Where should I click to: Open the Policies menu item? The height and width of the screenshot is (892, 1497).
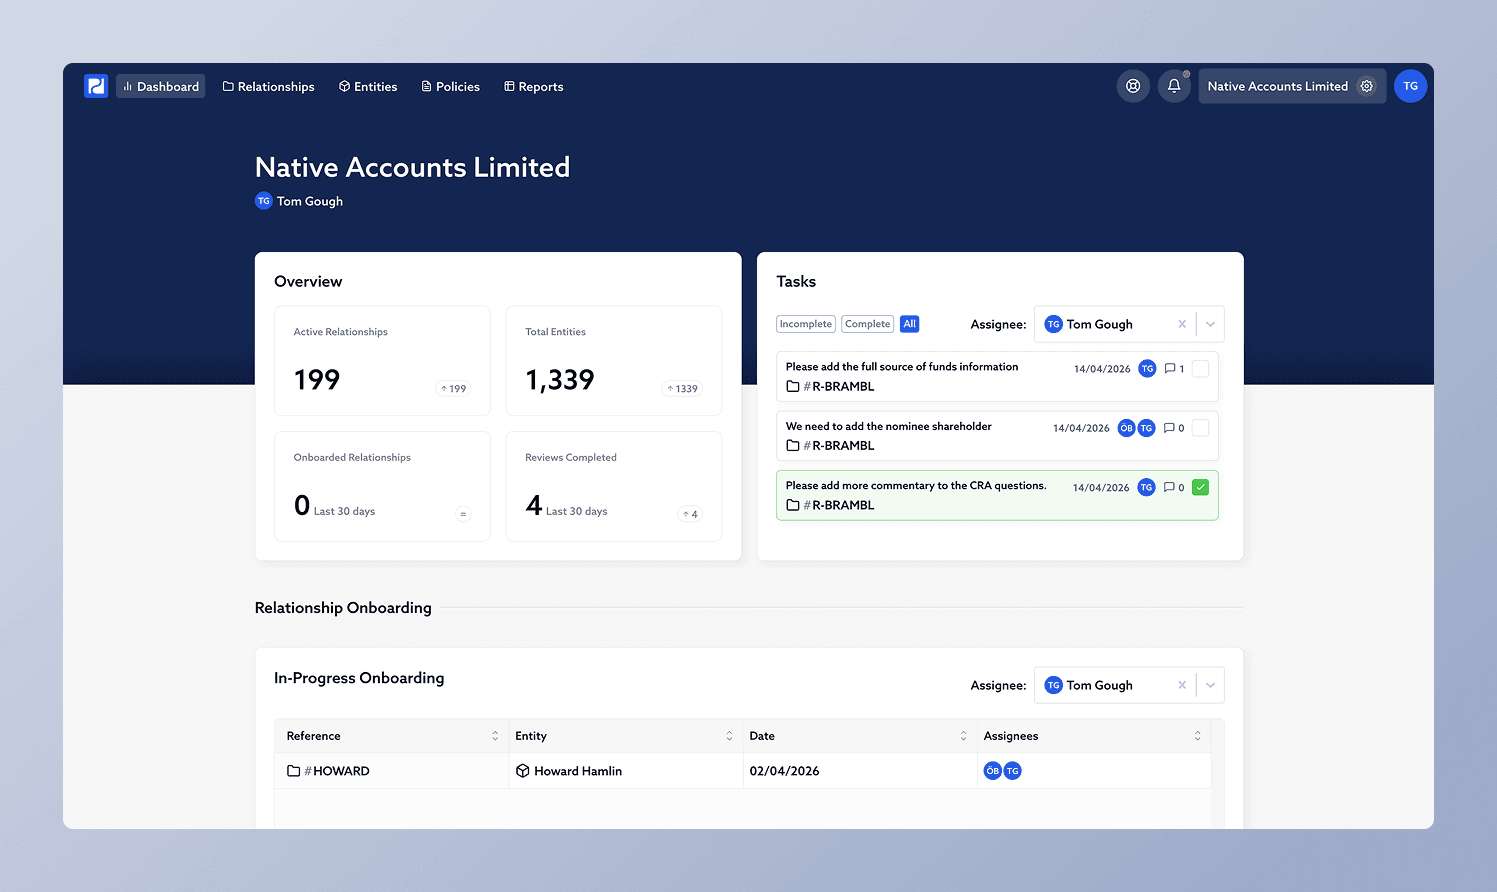451,86
